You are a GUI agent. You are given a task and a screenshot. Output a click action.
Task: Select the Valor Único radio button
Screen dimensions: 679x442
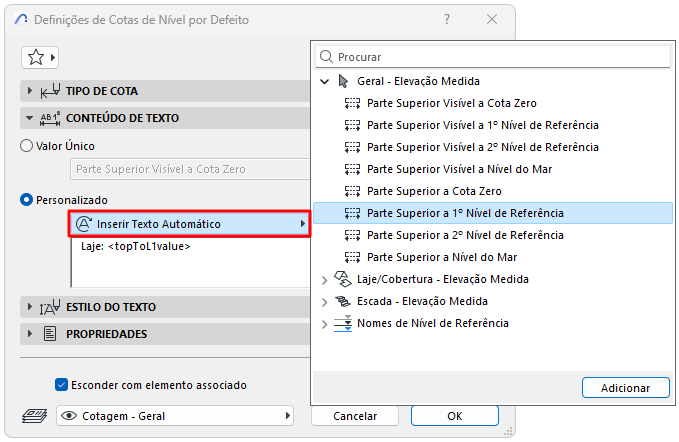26,146
